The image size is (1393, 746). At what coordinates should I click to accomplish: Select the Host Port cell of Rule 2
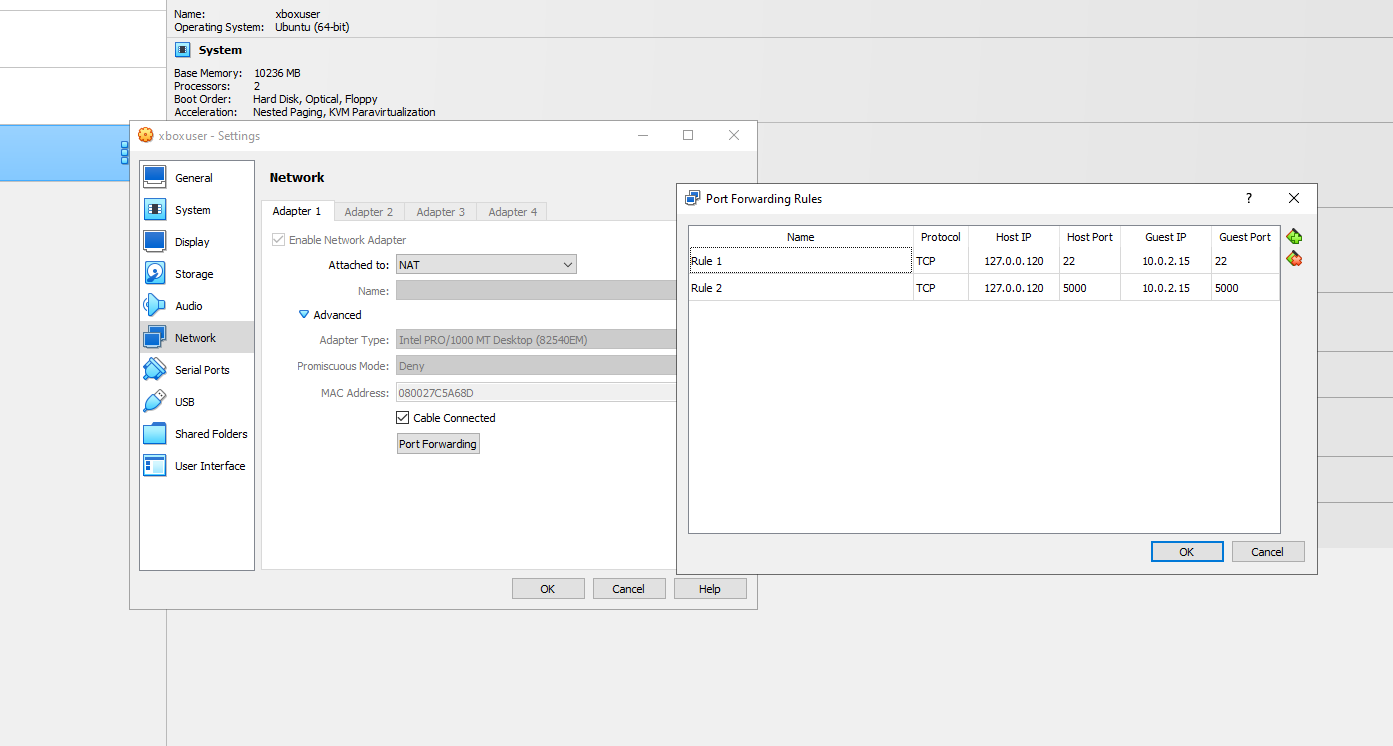point(1088,288)
